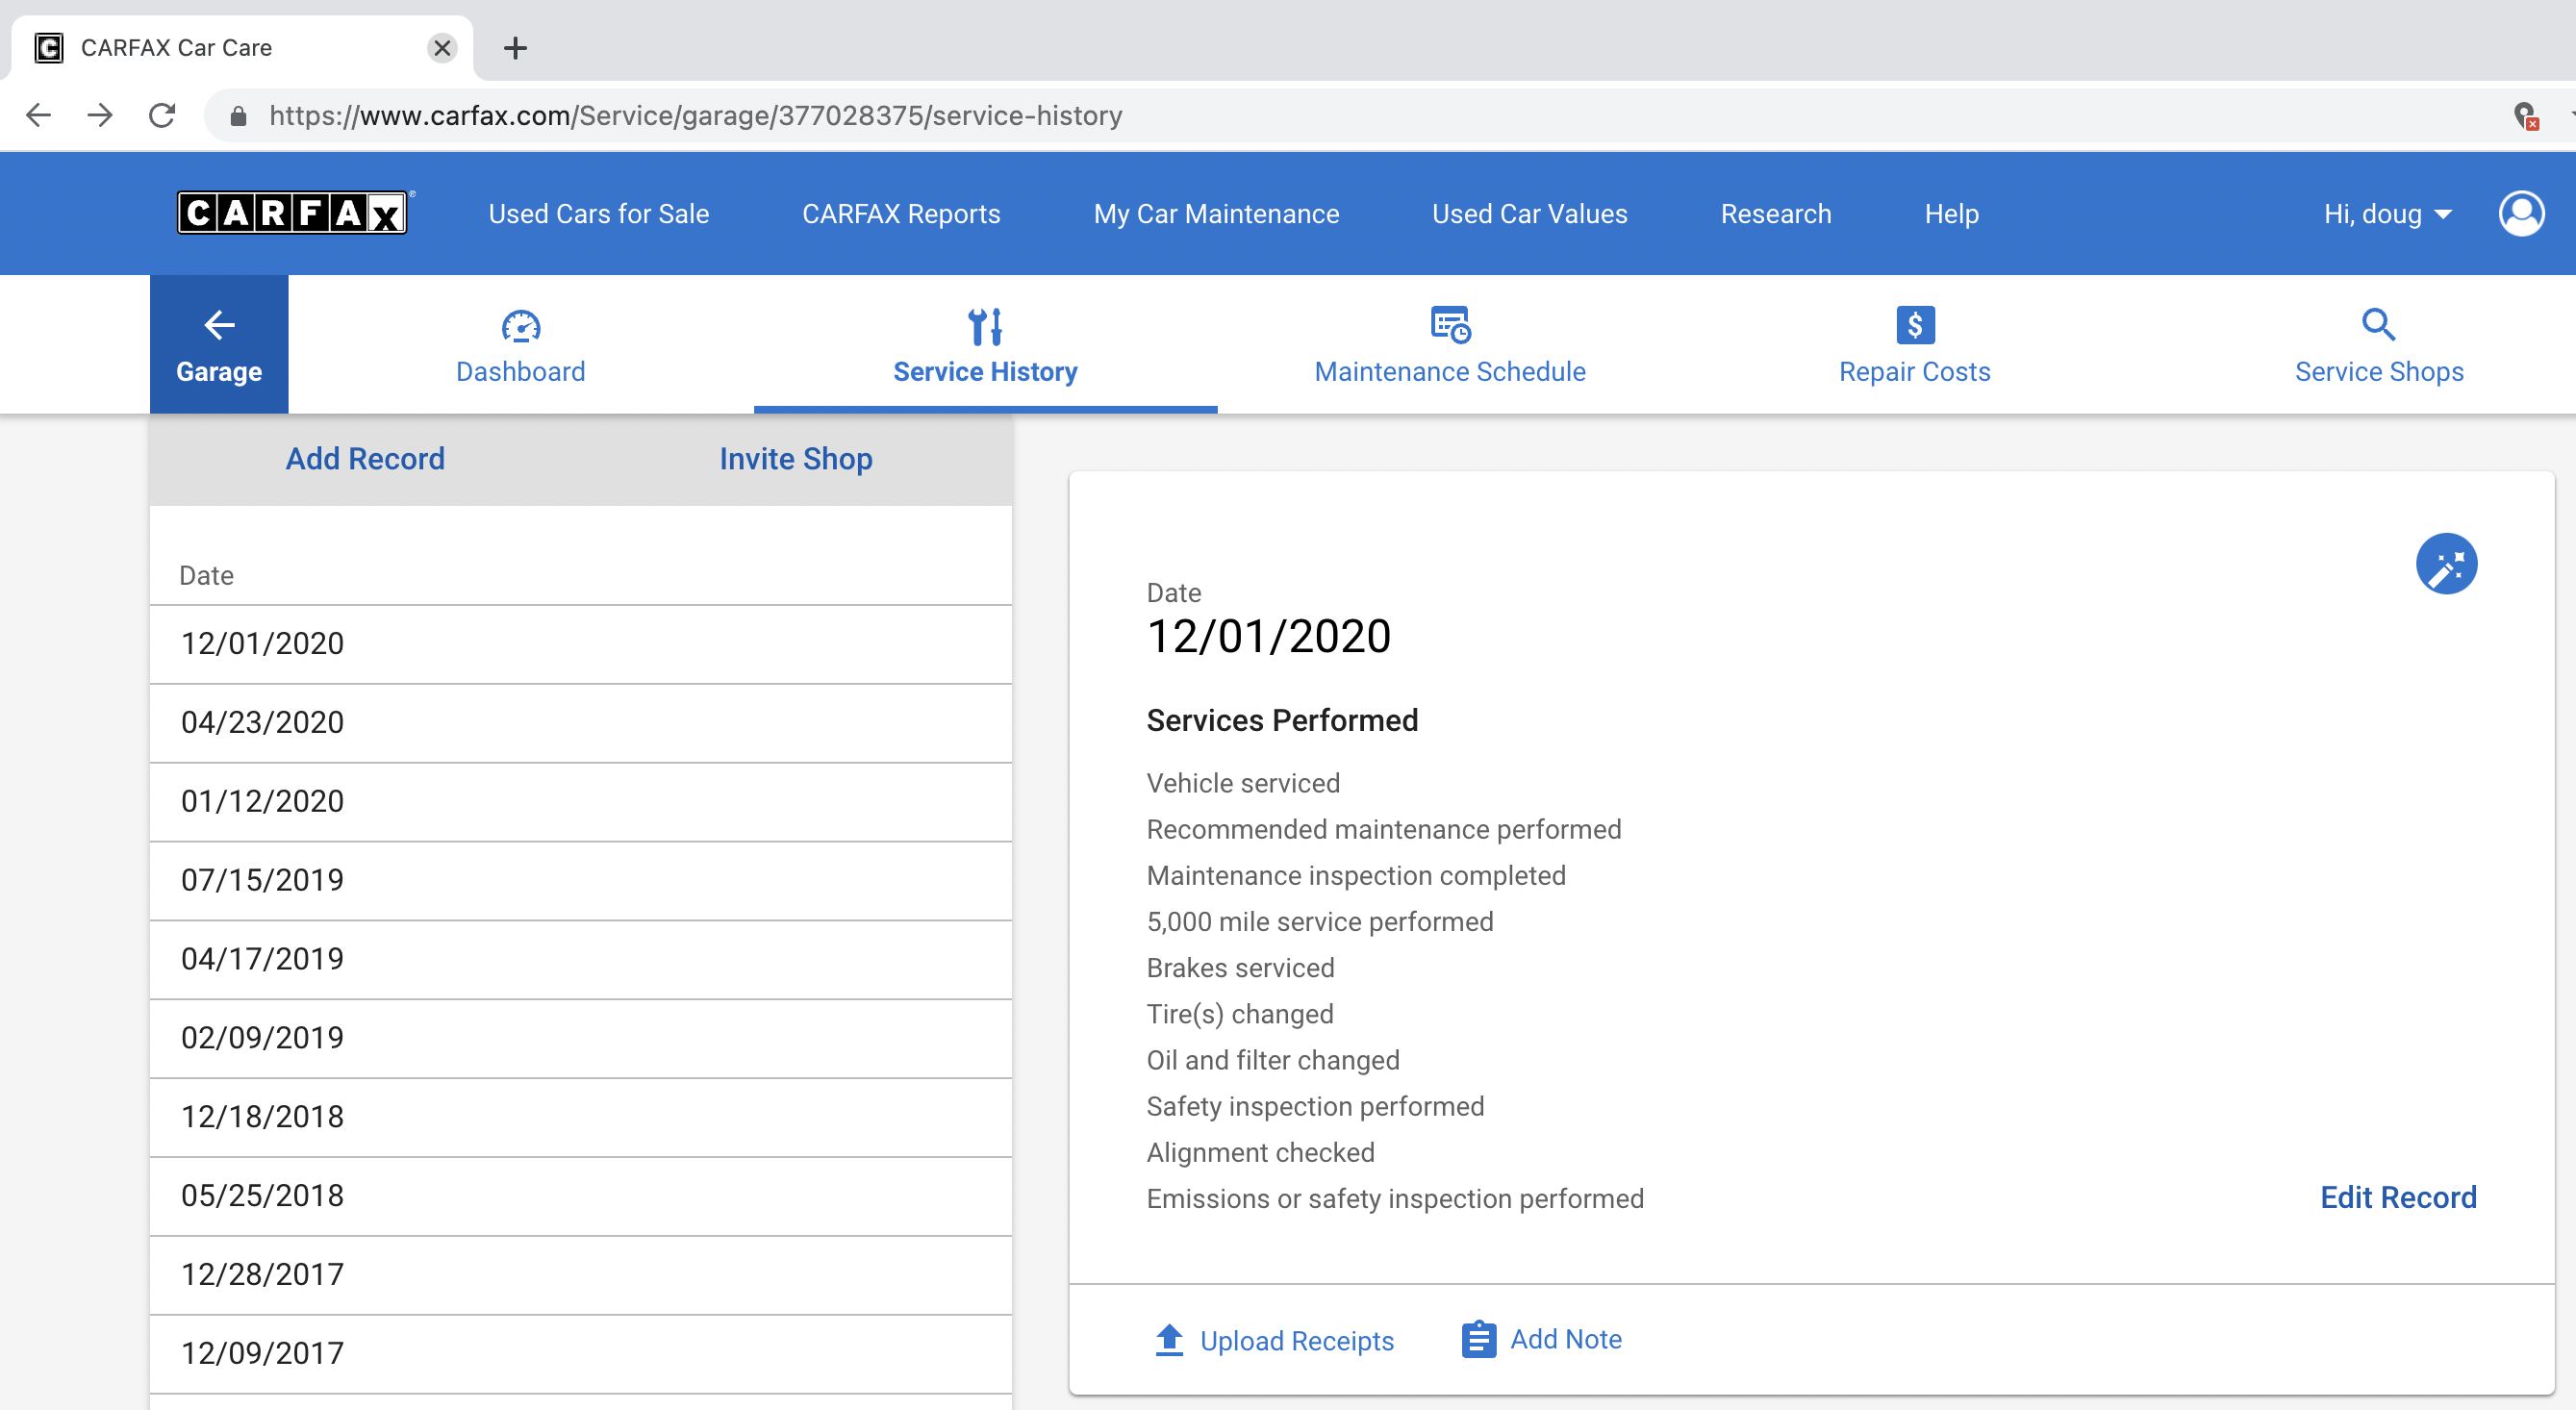Screen dimensions: 2576x1410
Task: Select the 01/12/2020 record row
Action: click(581, 802)
